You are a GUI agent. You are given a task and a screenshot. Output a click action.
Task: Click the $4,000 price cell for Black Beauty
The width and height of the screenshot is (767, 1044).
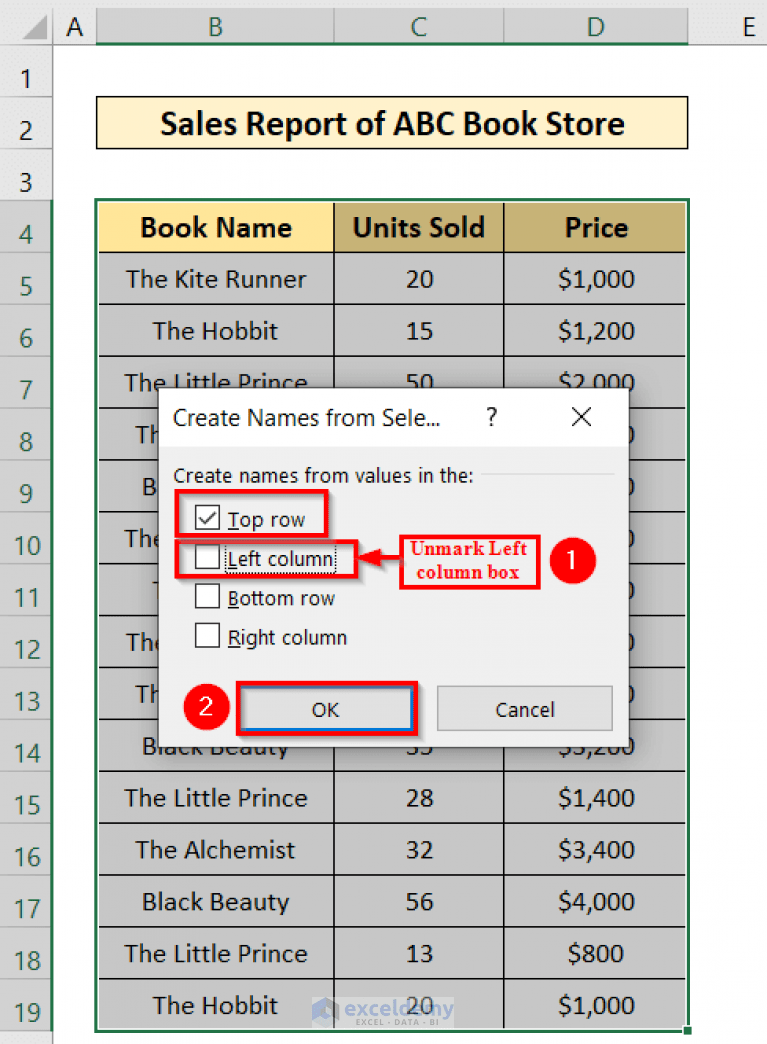point(595,902)
